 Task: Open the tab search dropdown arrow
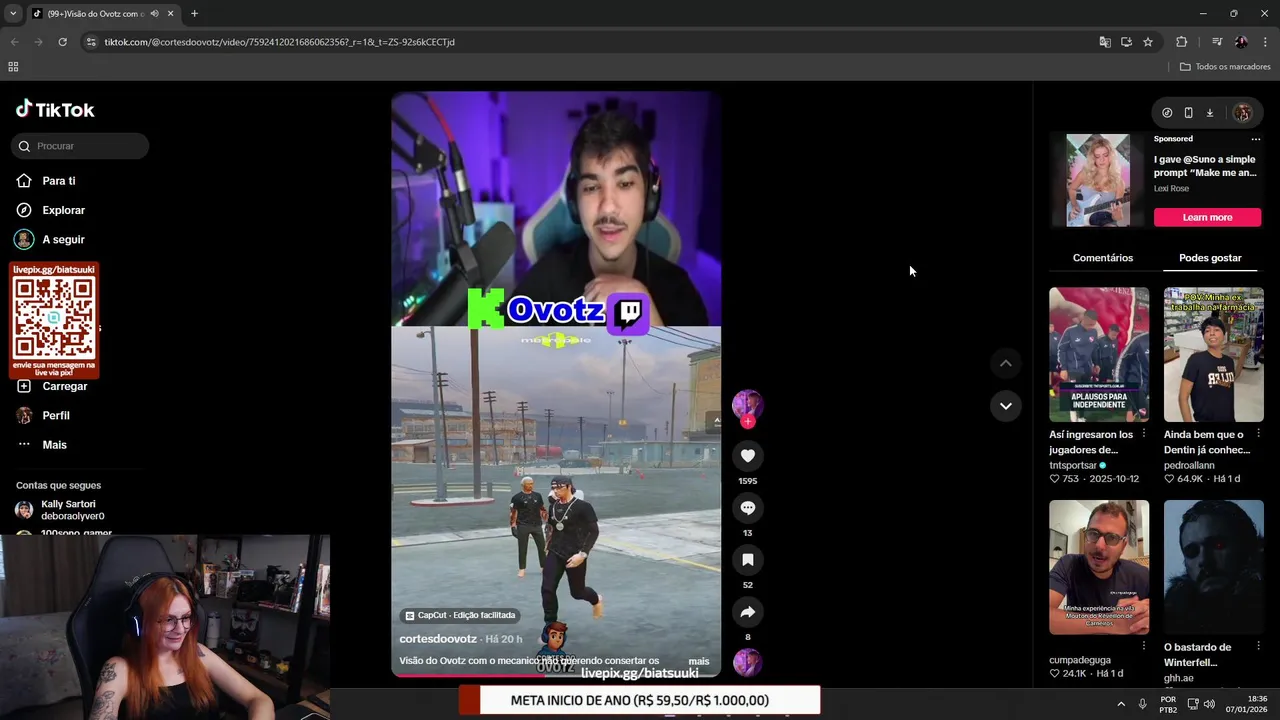13,14
